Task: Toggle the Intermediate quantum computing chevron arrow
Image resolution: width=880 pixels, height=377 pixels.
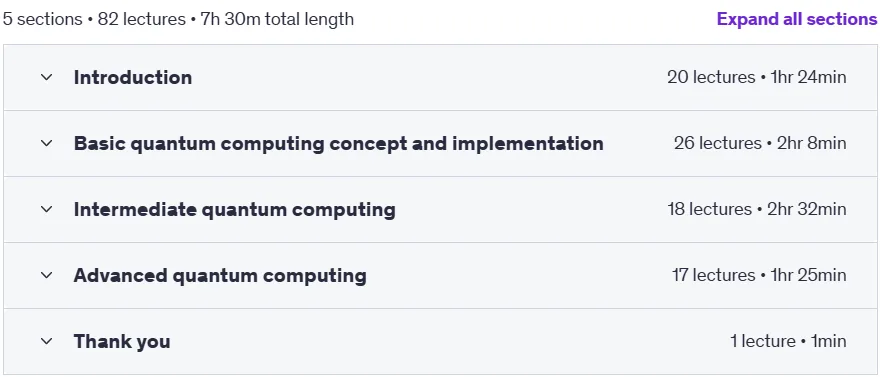Action: click(47, 210)
